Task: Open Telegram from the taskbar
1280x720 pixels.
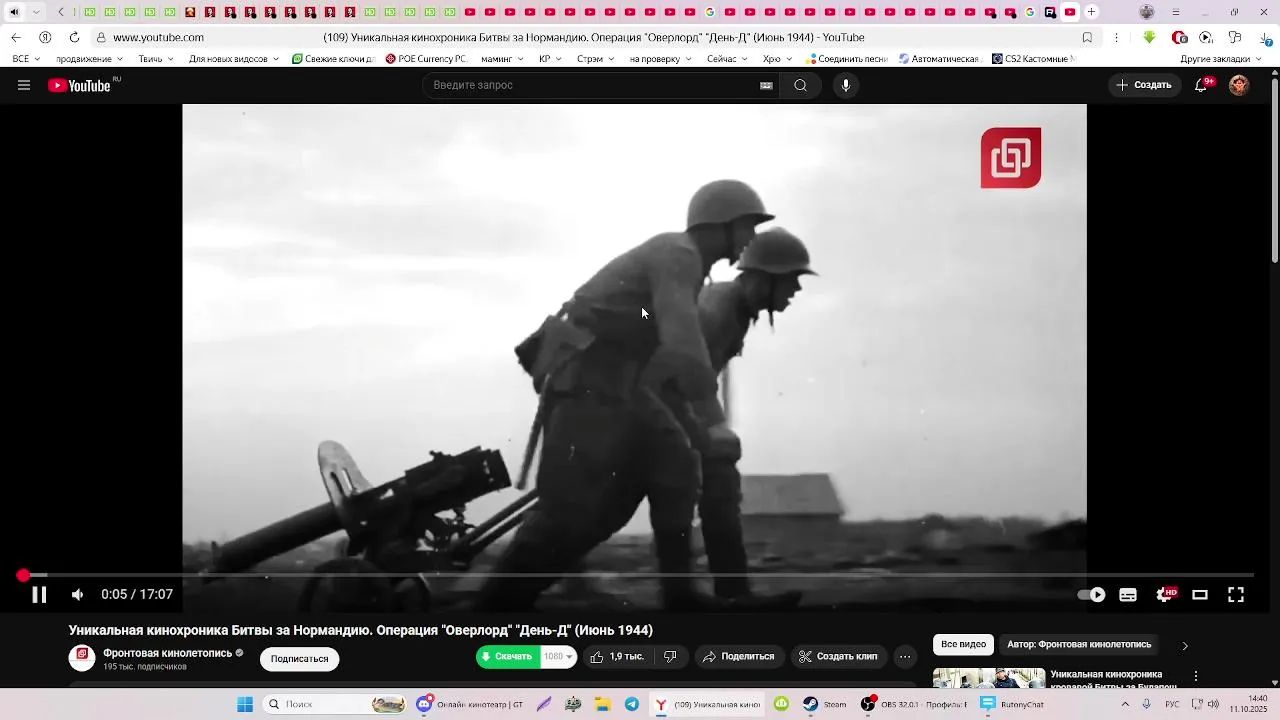Action: pos(632,704)
